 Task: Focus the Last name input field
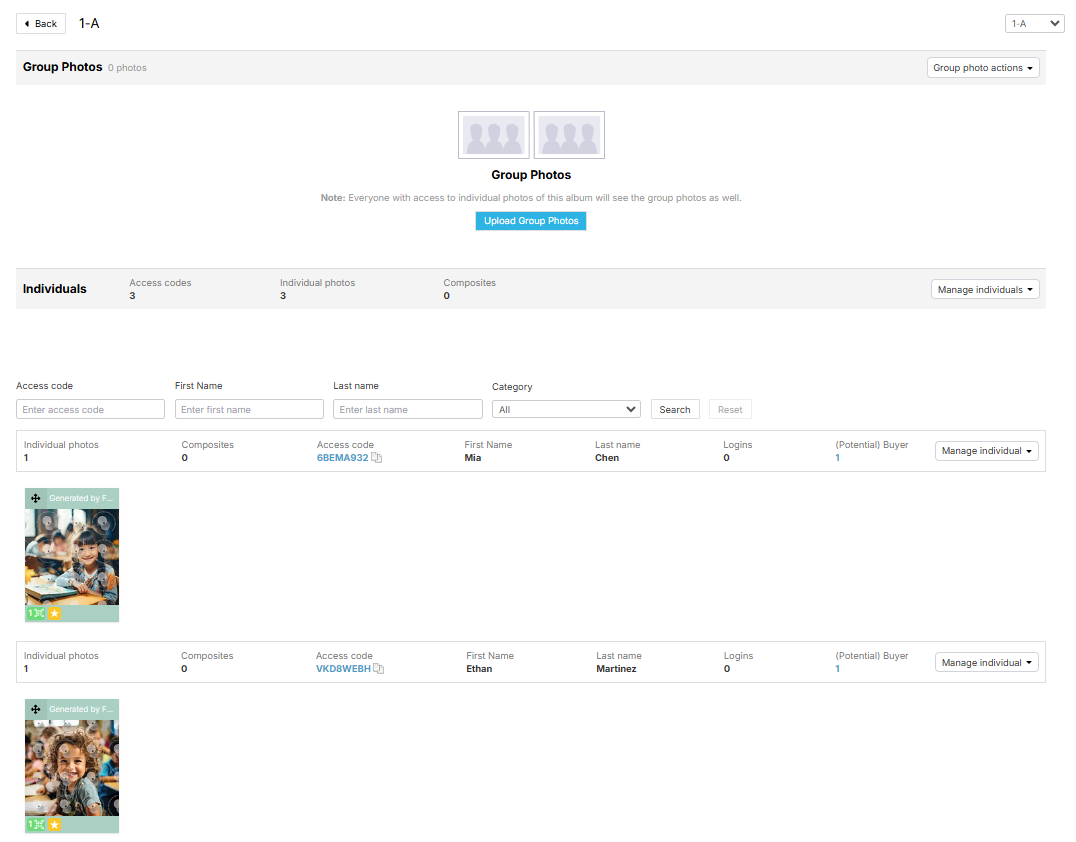[408, 410]
